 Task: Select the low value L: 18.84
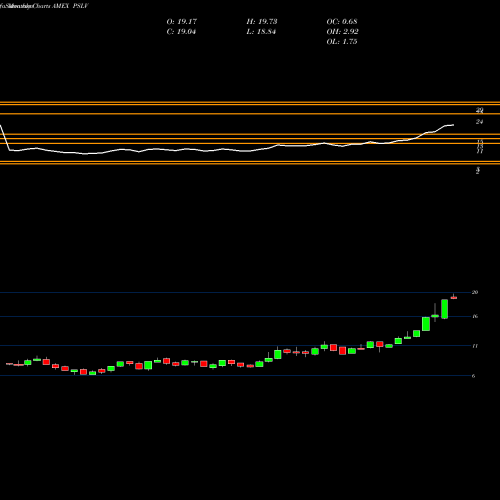261,32
